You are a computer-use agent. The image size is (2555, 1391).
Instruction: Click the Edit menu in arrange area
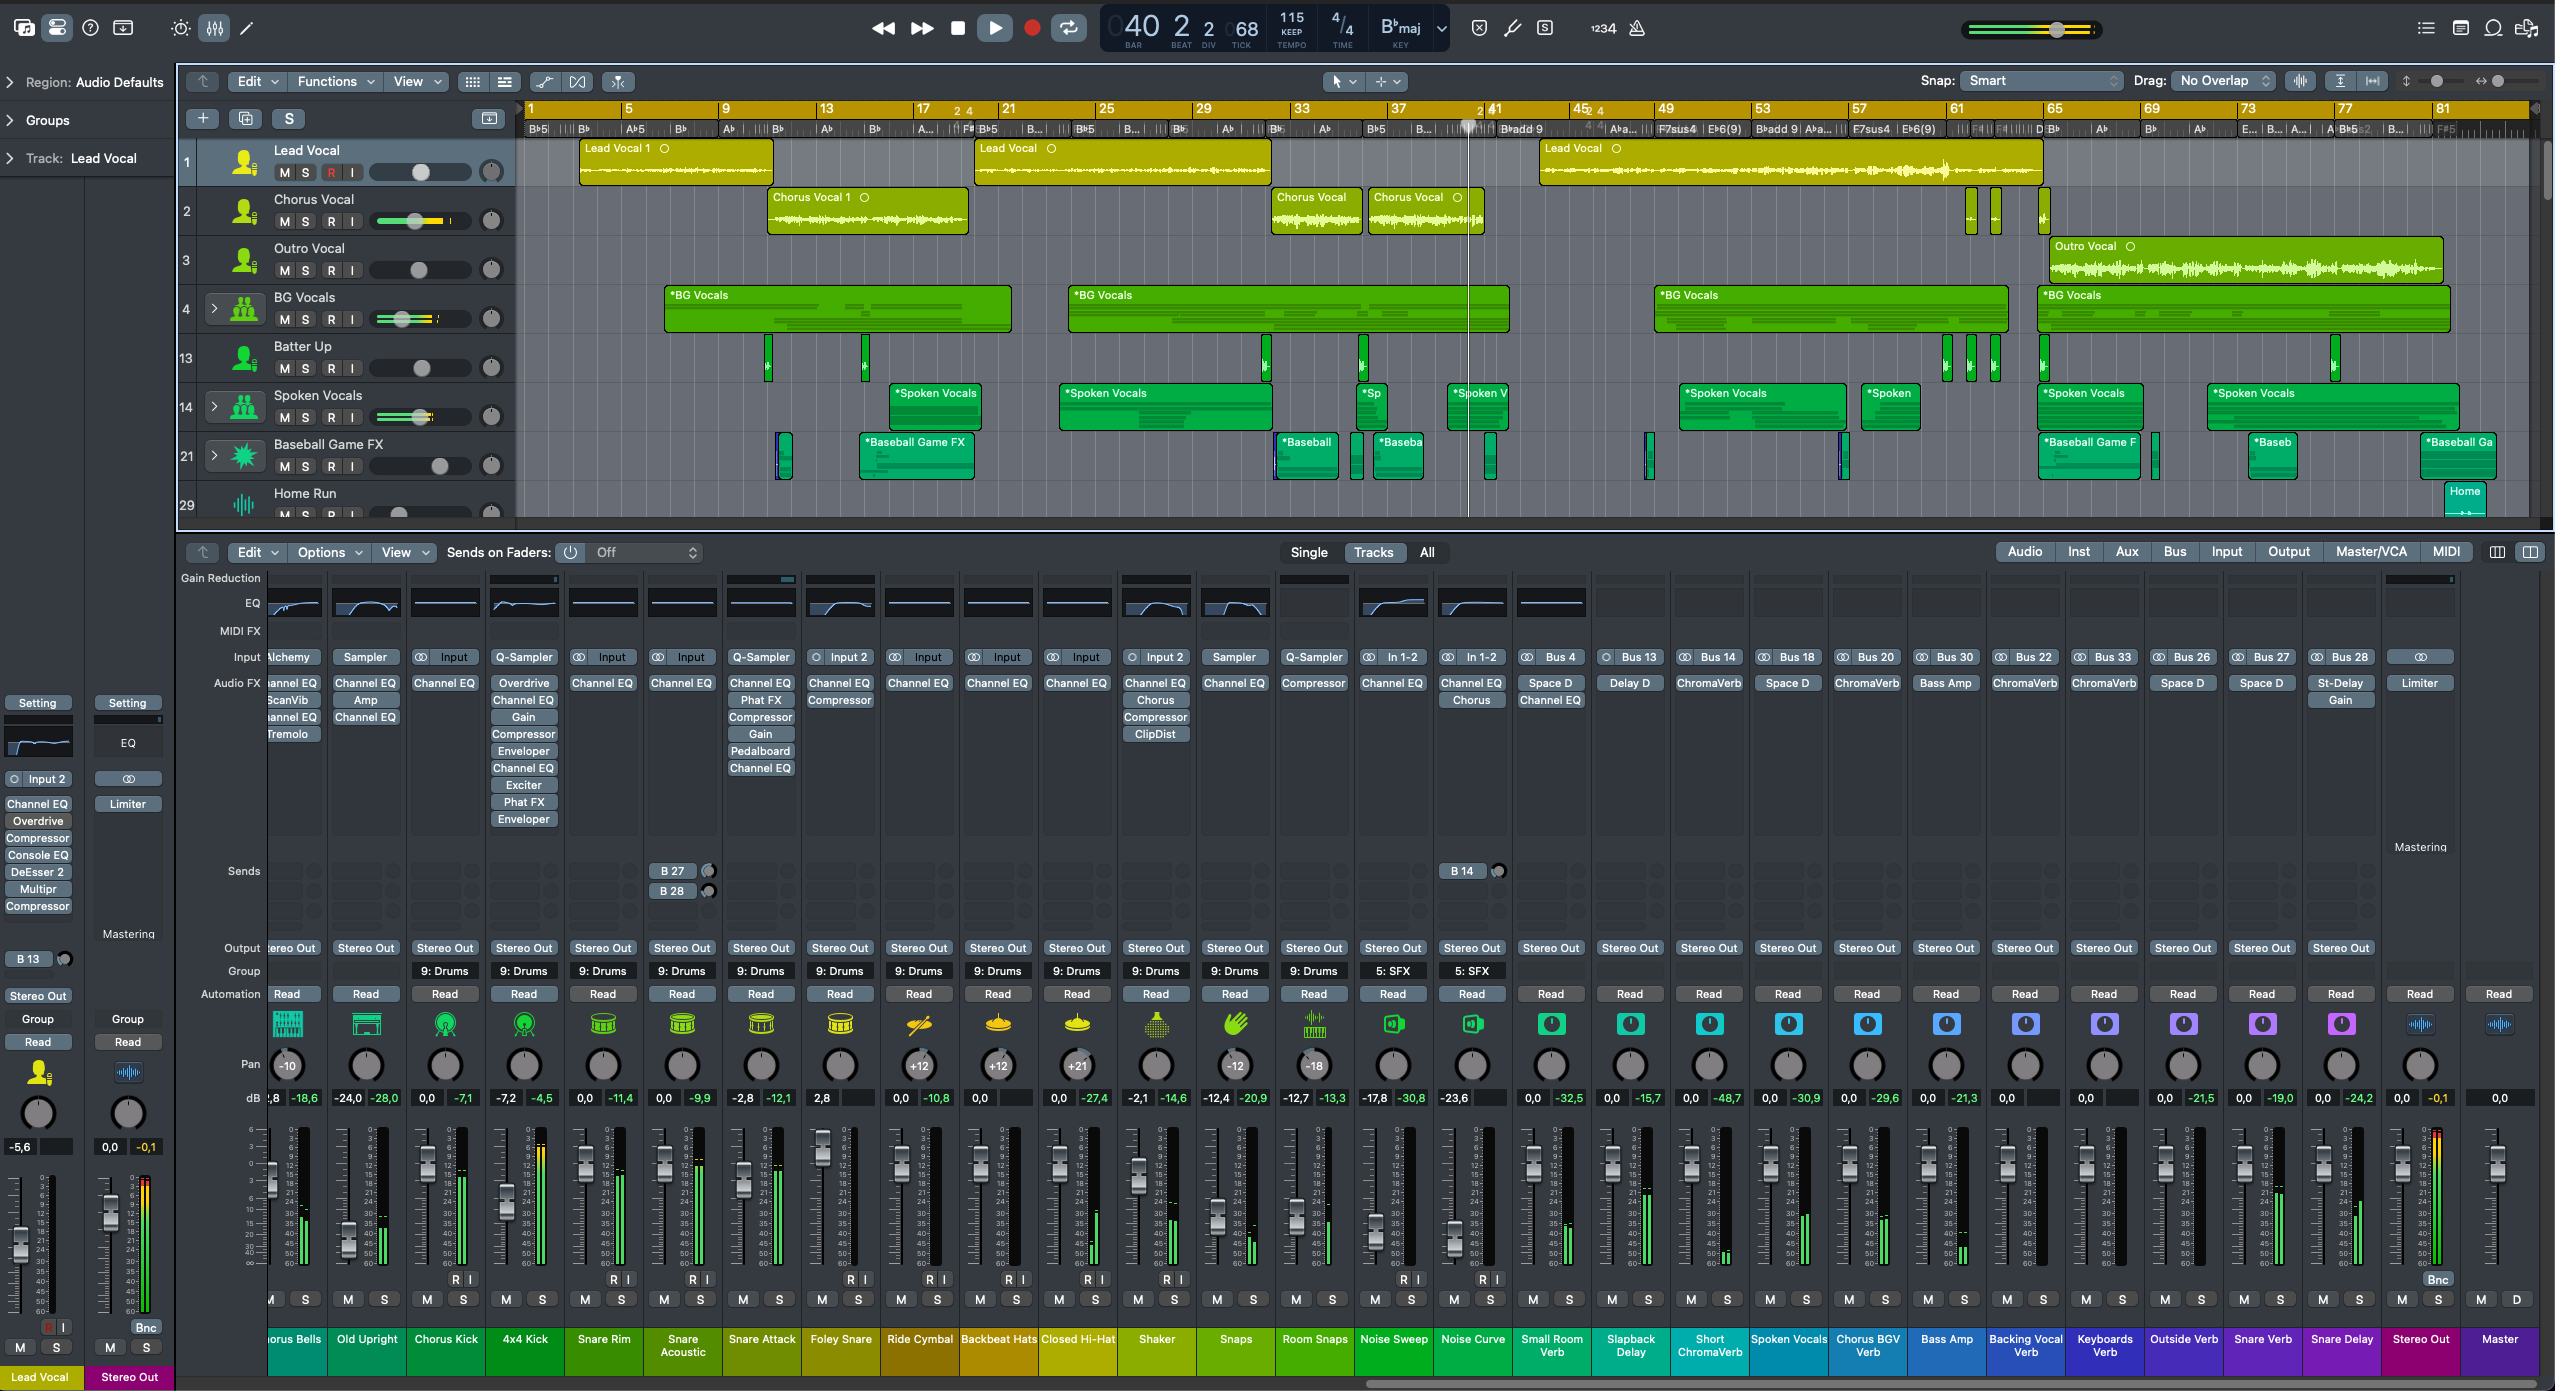point(253,82)
